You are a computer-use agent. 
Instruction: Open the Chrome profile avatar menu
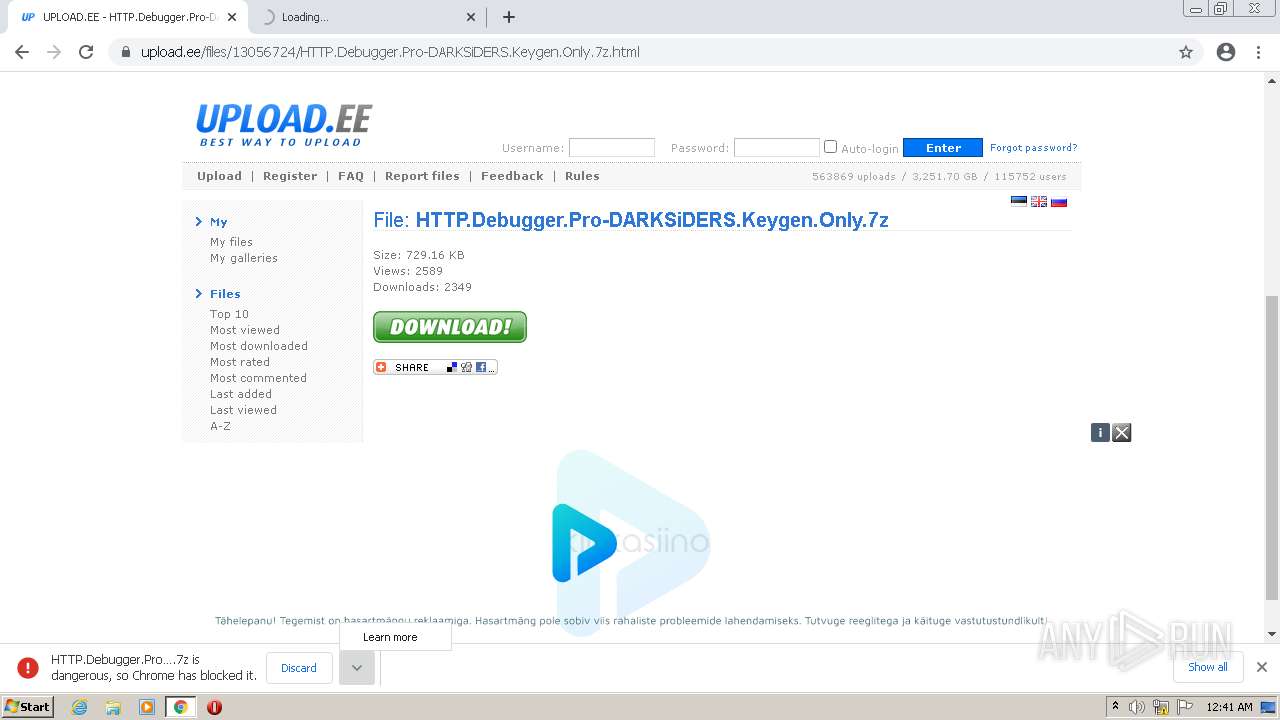tap(1226, 52)
